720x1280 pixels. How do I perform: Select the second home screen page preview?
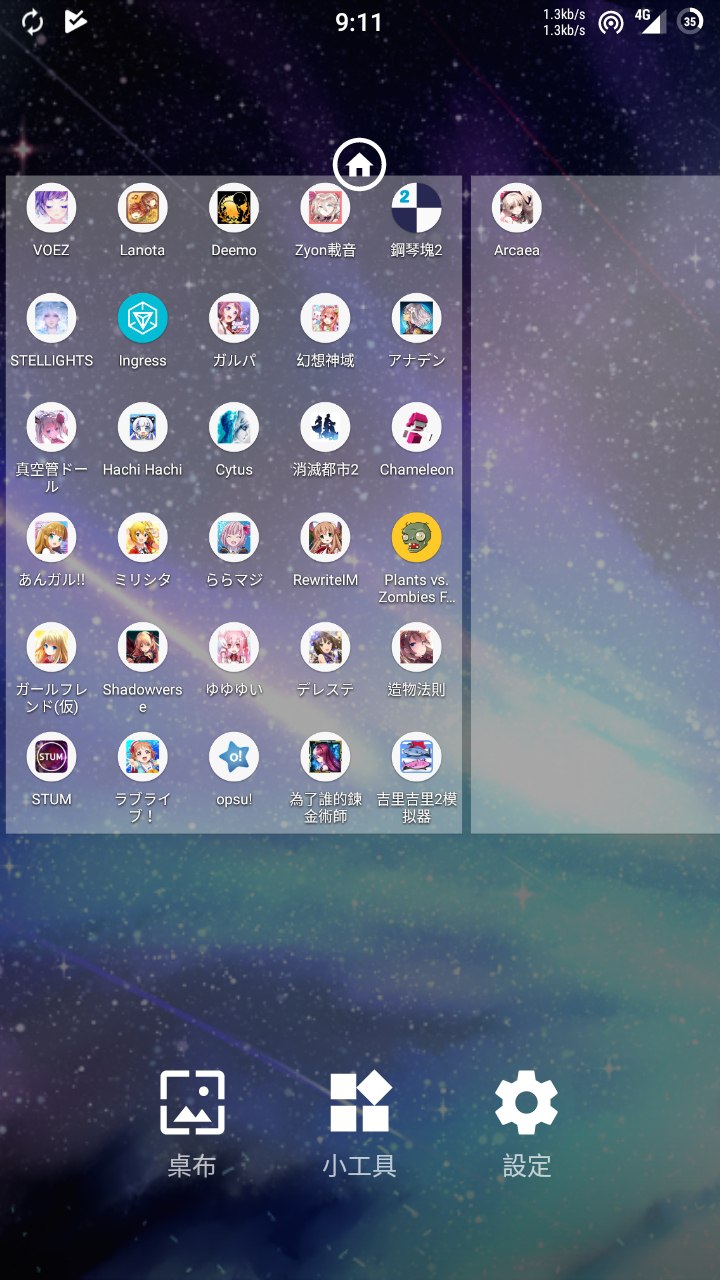click(595, 504)
